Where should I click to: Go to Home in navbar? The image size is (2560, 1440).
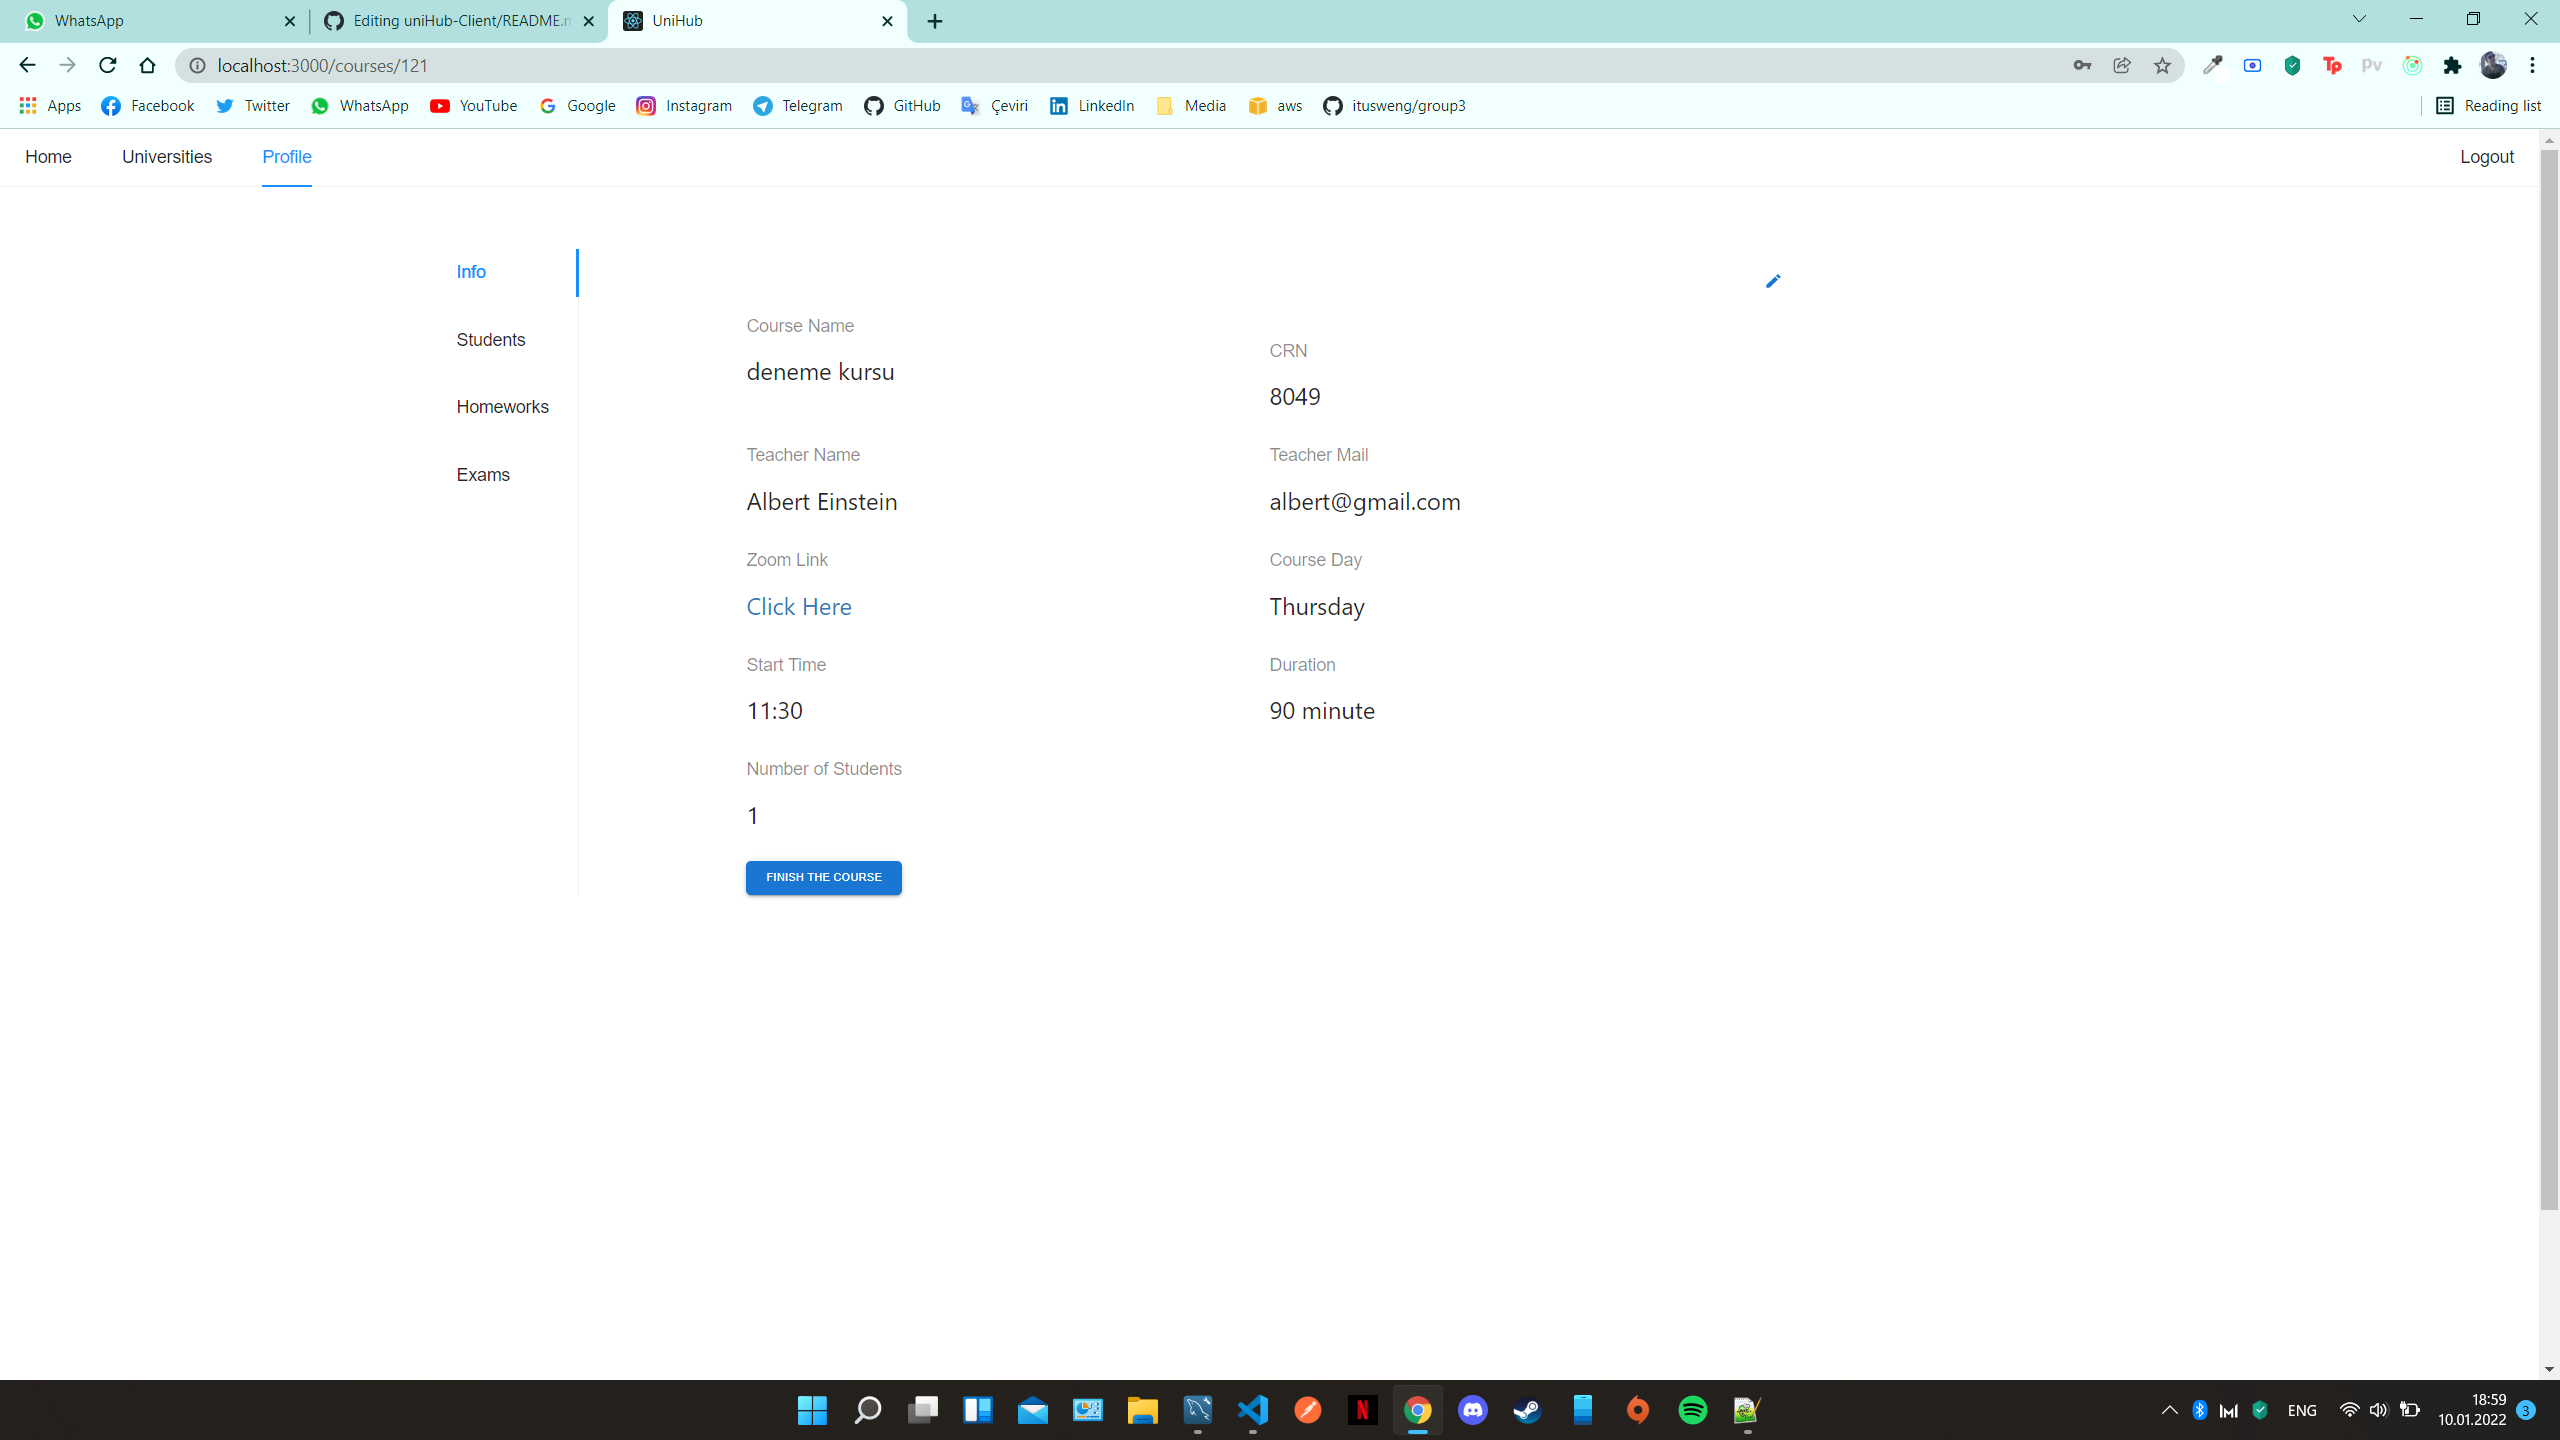(x=48, y=157)
